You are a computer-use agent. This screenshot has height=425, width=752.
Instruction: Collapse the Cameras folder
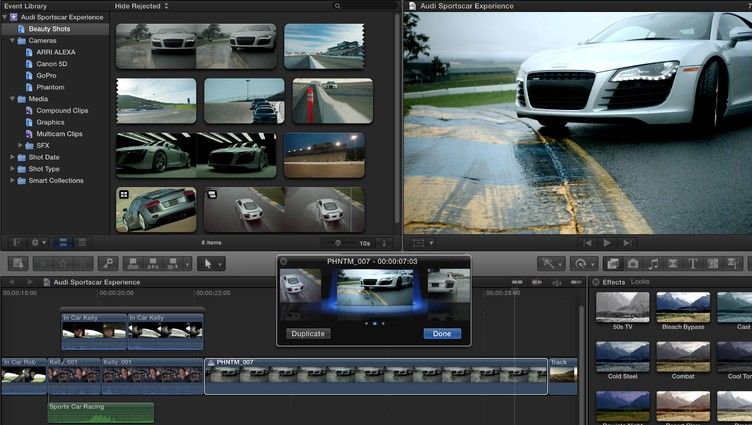(12, 41)
